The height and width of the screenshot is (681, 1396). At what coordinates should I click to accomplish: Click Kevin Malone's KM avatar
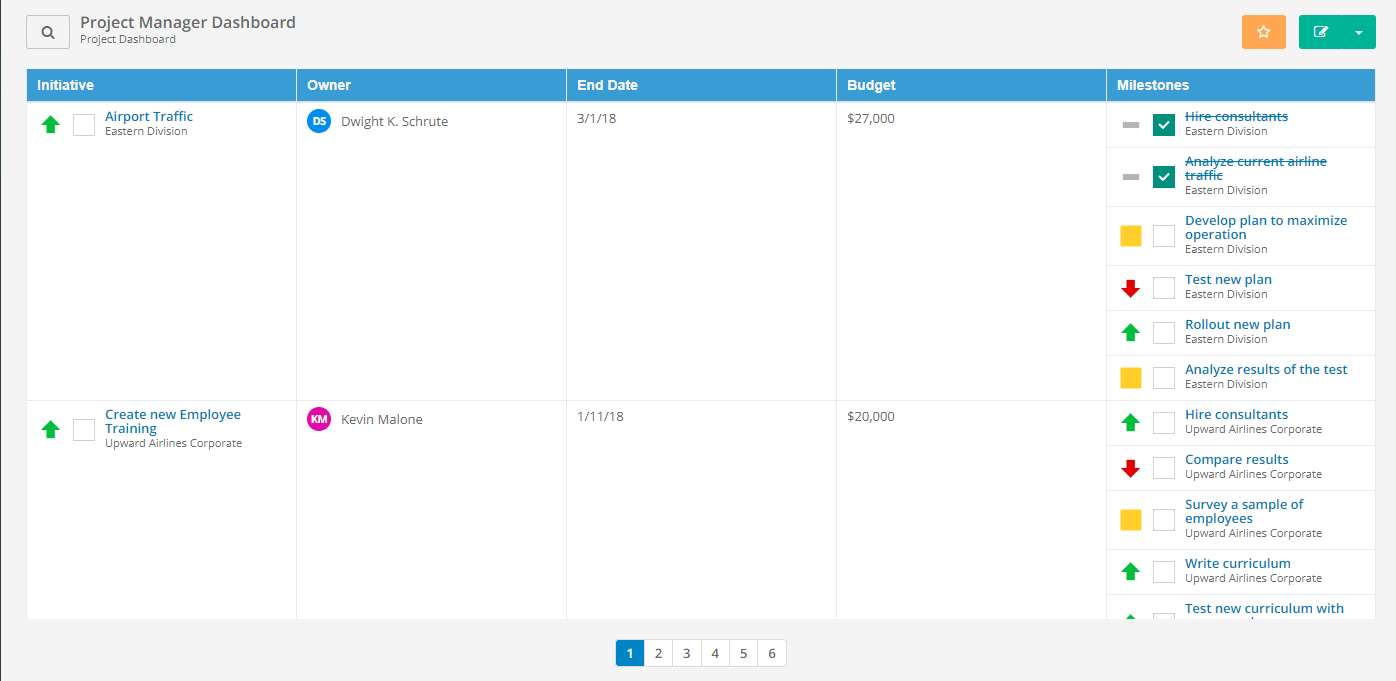(x=318, y=419)
